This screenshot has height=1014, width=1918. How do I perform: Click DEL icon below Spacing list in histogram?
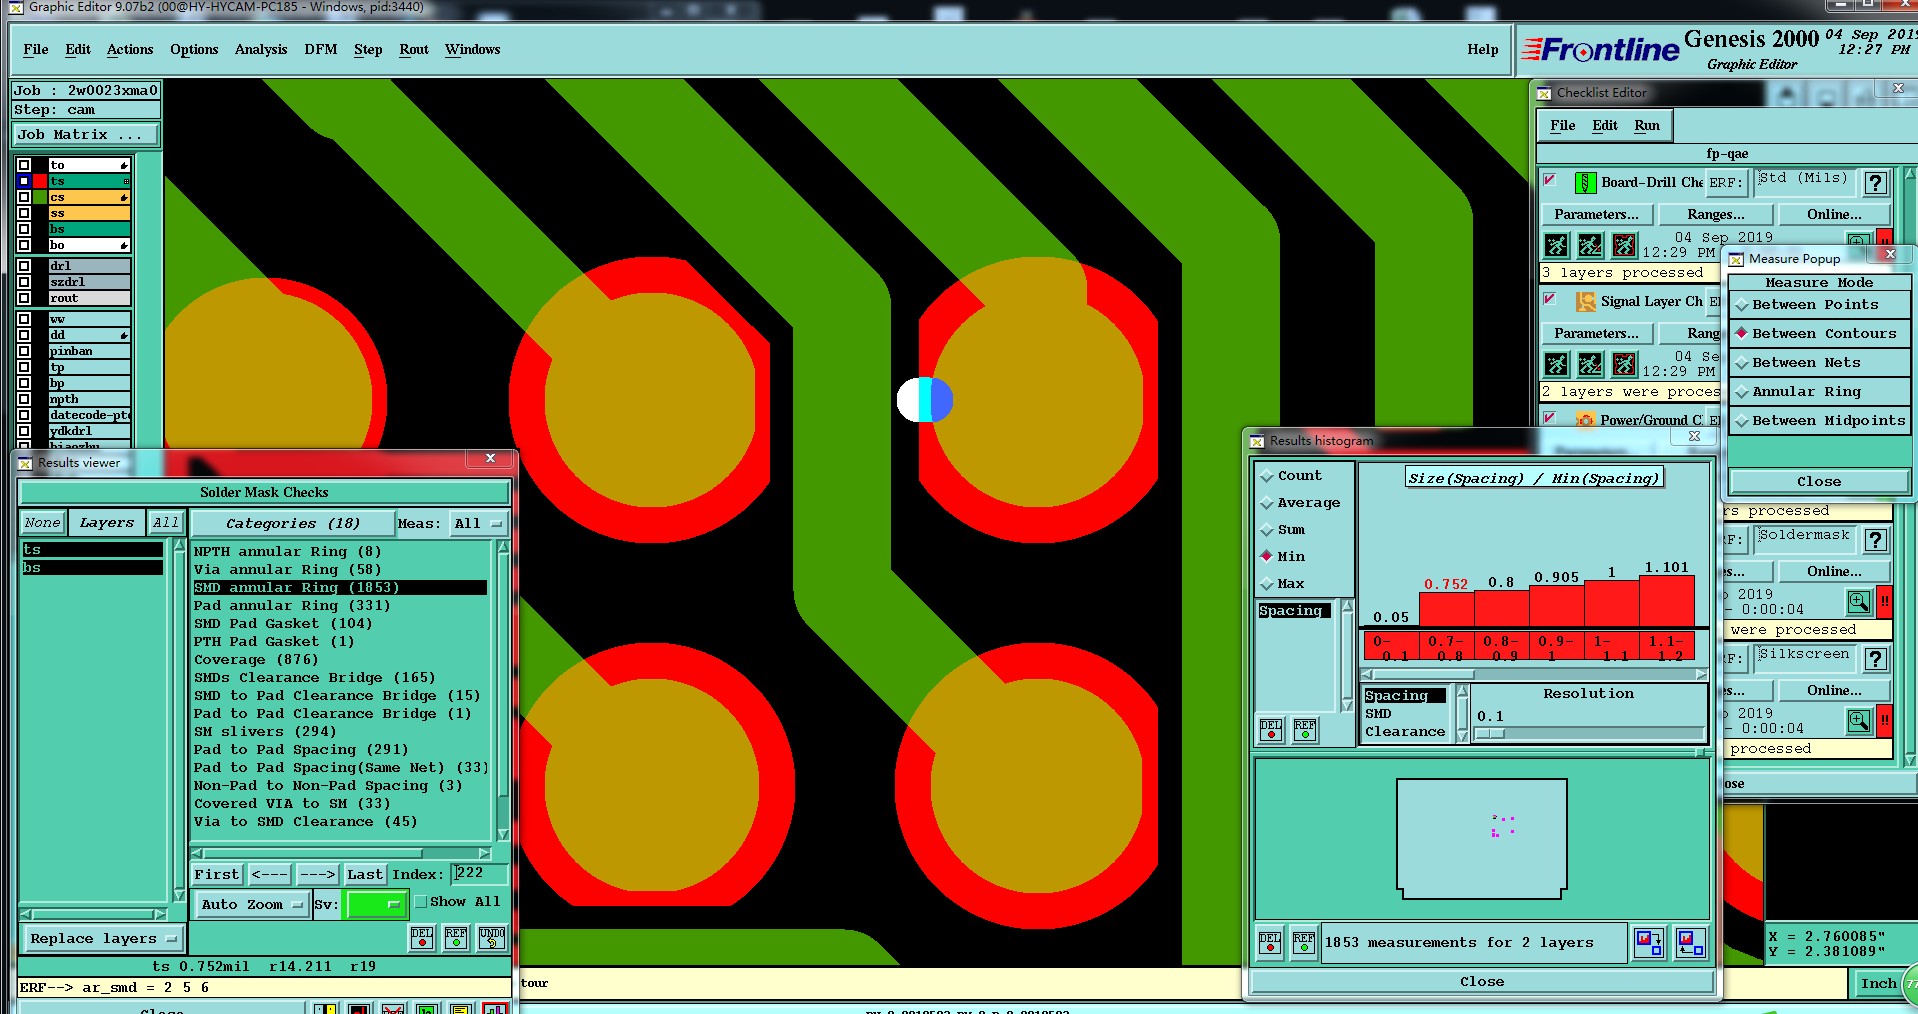tap(1271, 729)
